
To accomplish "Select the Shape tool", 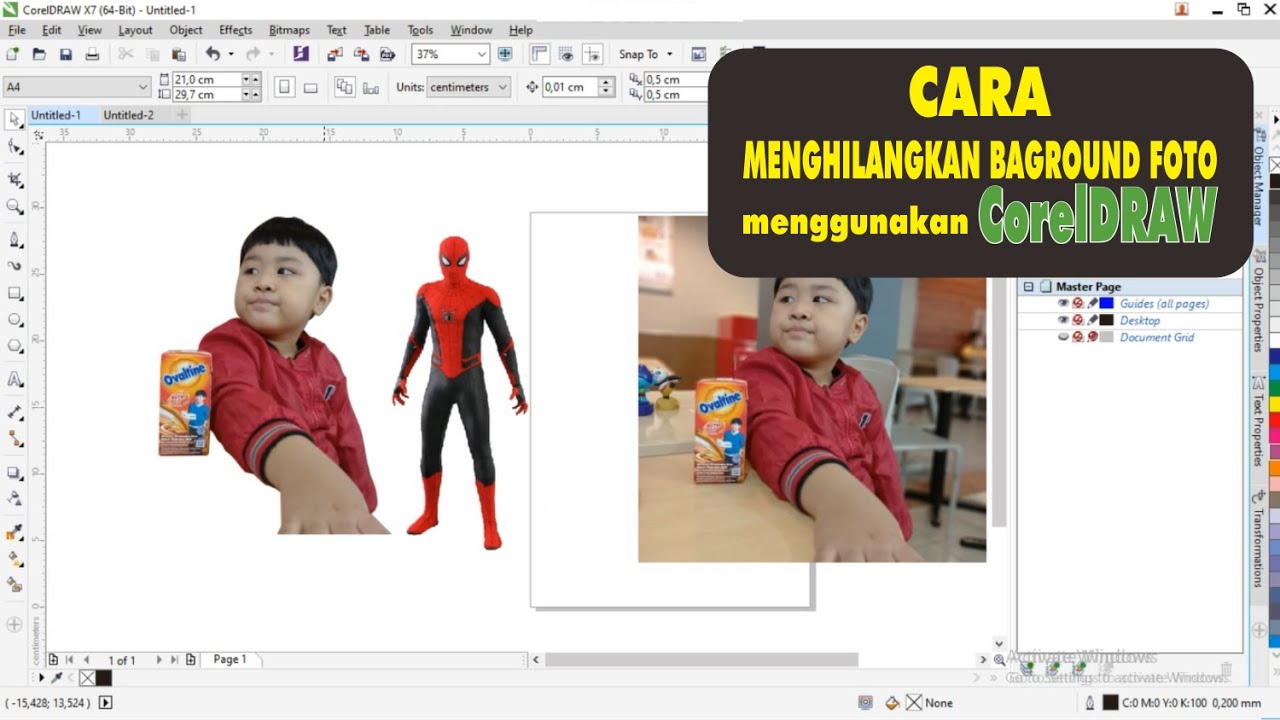I will (15, 147).
